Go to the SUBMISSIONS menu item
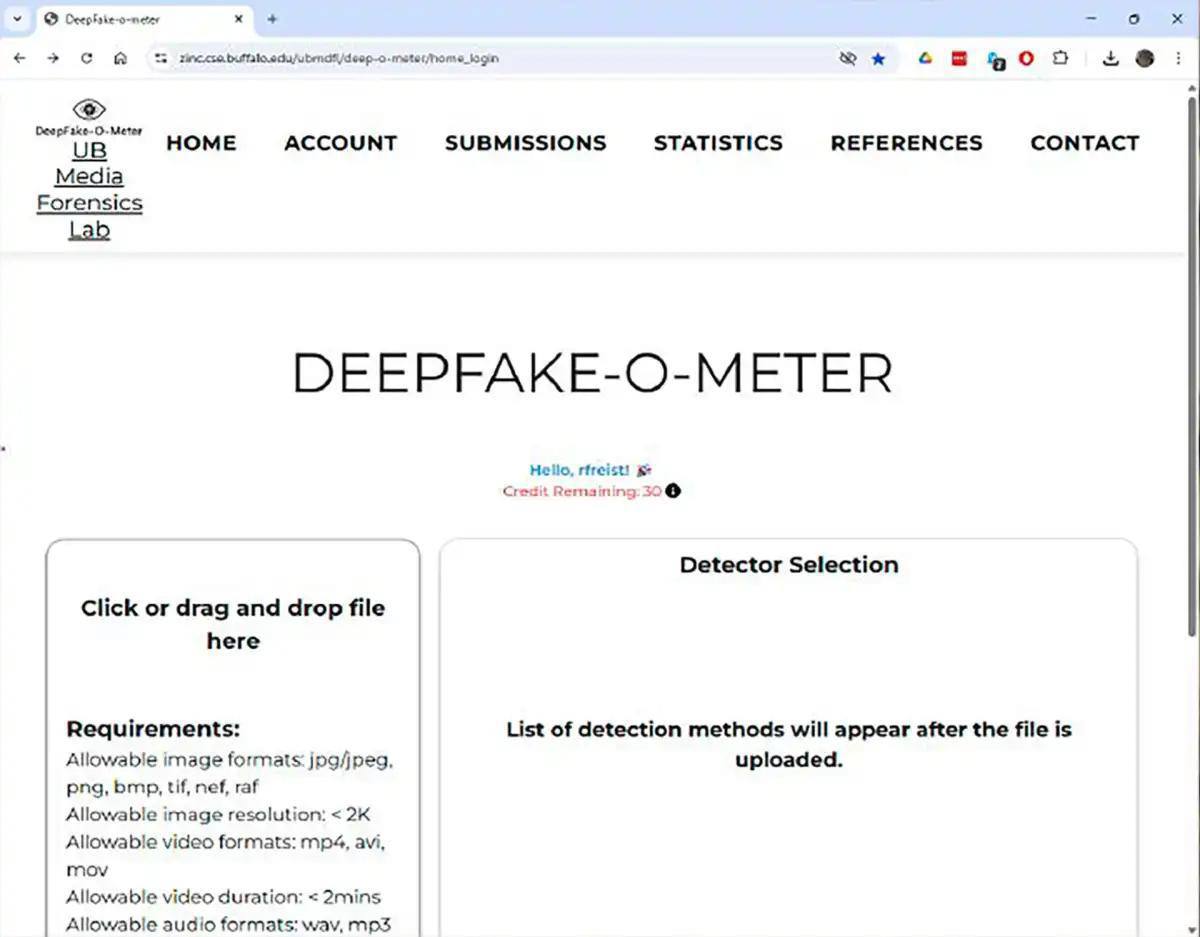This screenshot has height=937, width=1200. click(525, 143)
